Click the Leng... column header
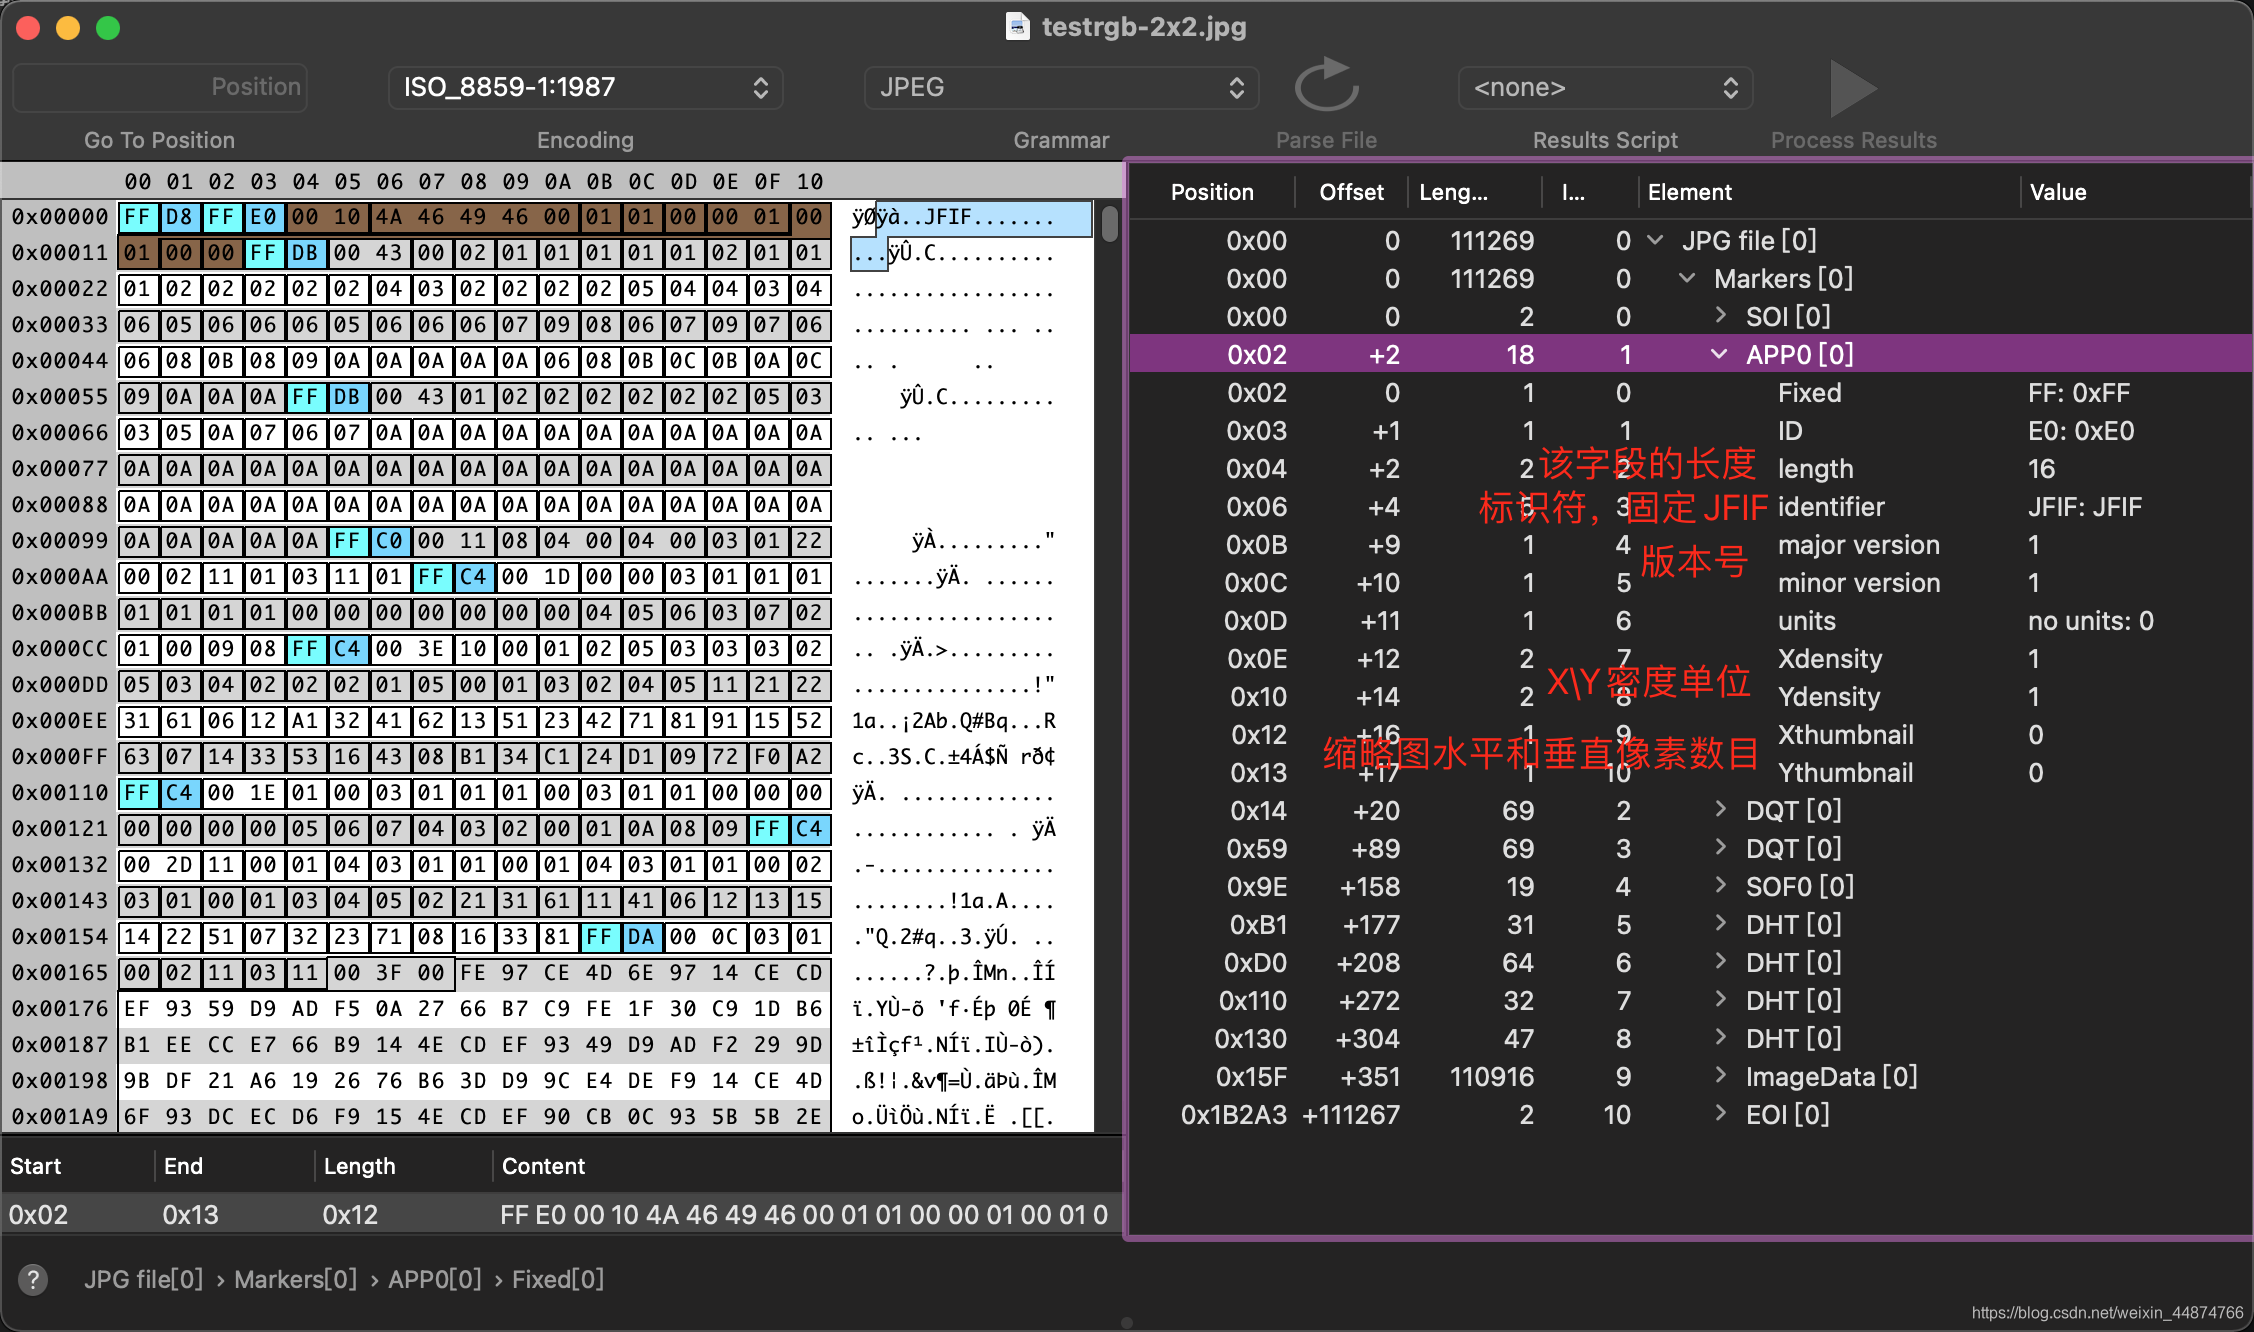2254x1332 pixels. (x=1453, y=192)
